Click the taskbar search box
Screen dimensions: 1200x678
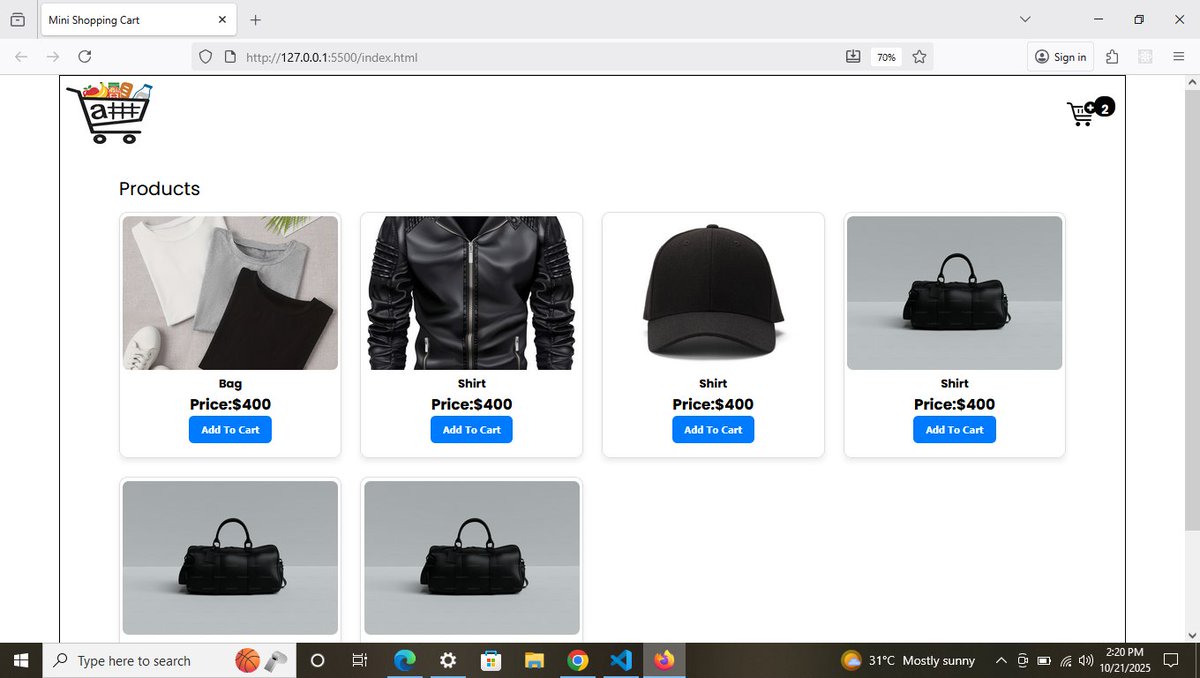(x=170, y=661)
